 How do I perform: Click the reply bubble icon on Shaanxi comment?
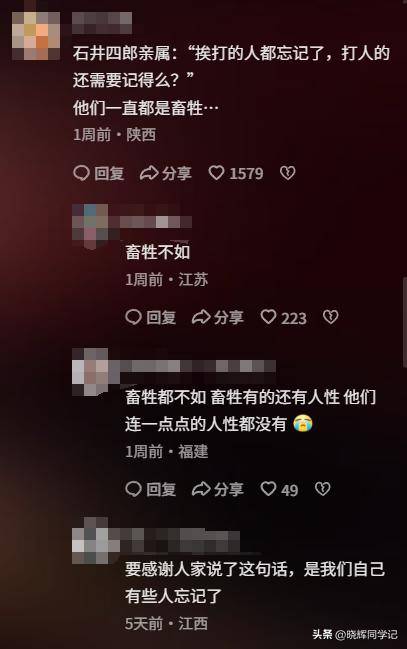pos(81,173)
